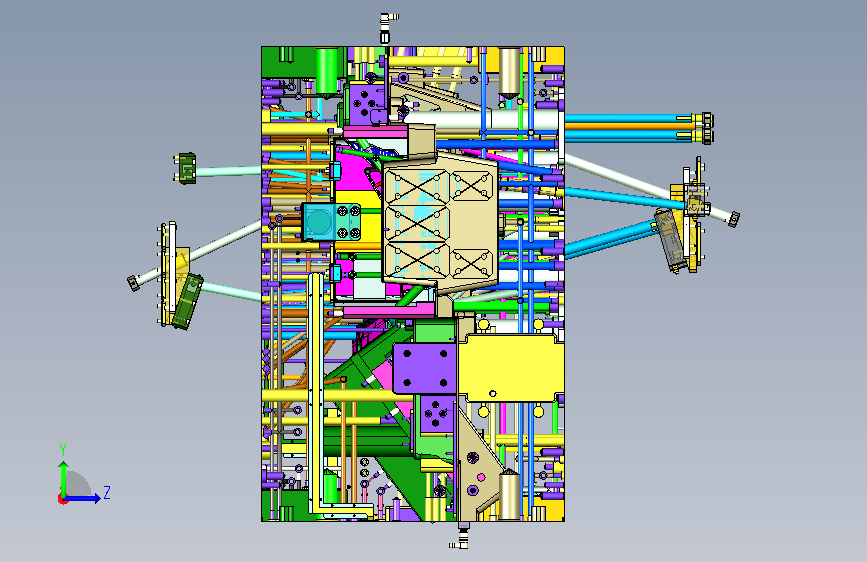Select the large yellow block on the right
Screen dimensions: 867x562
(x=511, y=367)
